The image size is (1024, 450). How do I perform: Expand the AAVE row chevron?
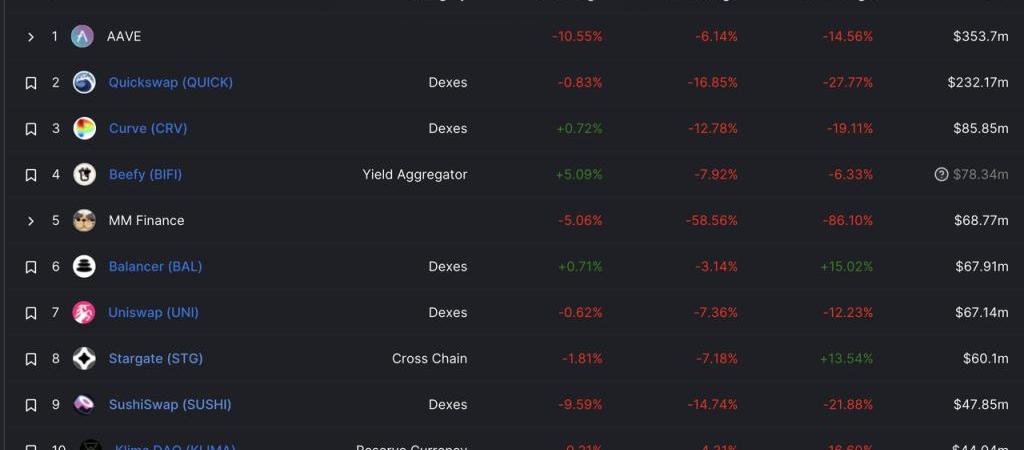click(x=31, y=37)
